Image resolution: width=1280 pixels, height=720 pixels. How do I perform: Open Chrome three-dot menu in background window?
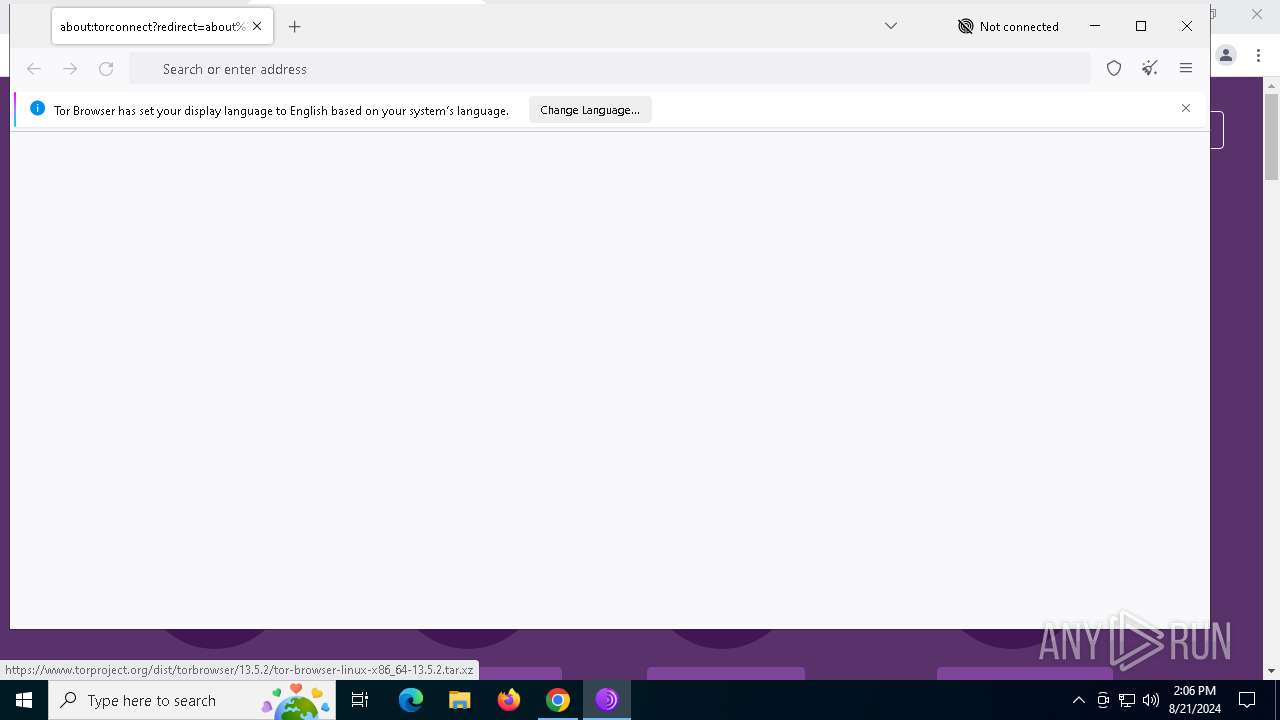tap(1259, 56)
